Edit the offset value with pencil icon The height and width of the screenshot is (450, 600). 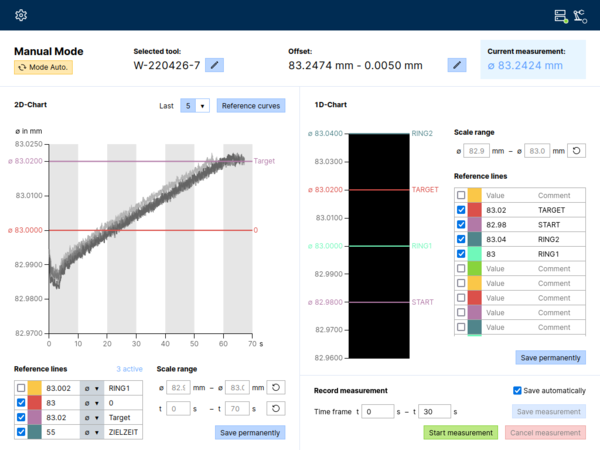click(x=457, y=65)
